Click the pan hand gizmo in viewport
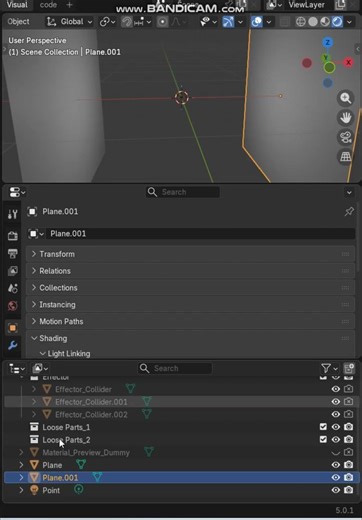Screen dimensions: 362x520 pyautogui.click(x=346, y=118)
